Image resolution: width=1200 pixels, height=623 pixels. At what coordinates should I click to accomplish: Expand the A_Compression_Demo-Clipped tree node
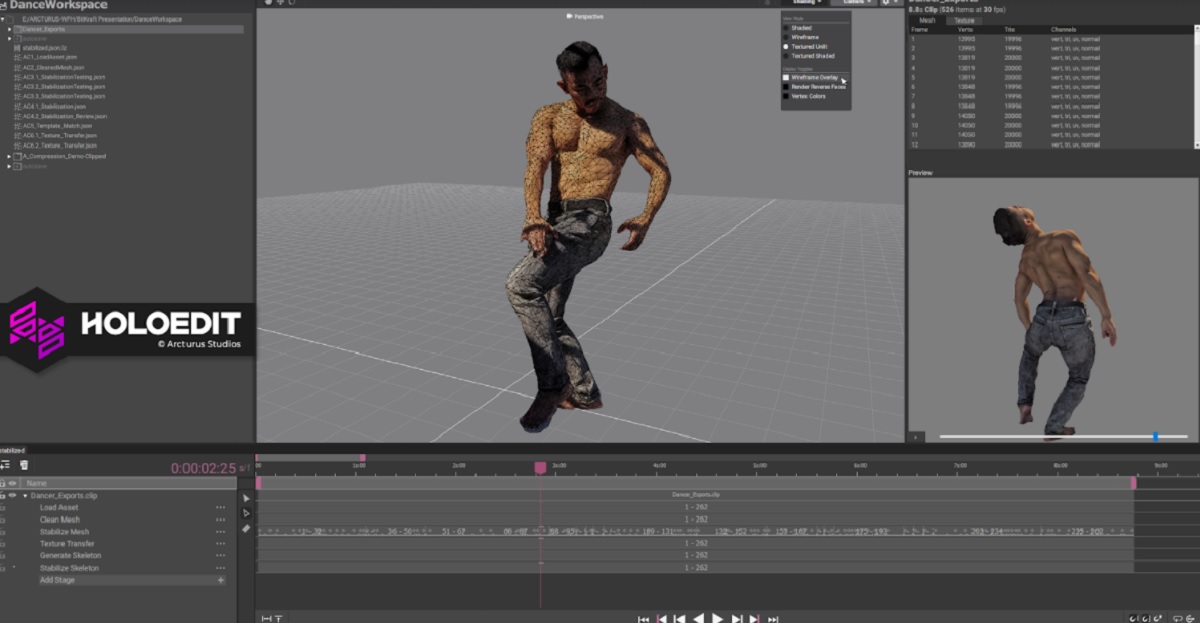tap(10, 157)
